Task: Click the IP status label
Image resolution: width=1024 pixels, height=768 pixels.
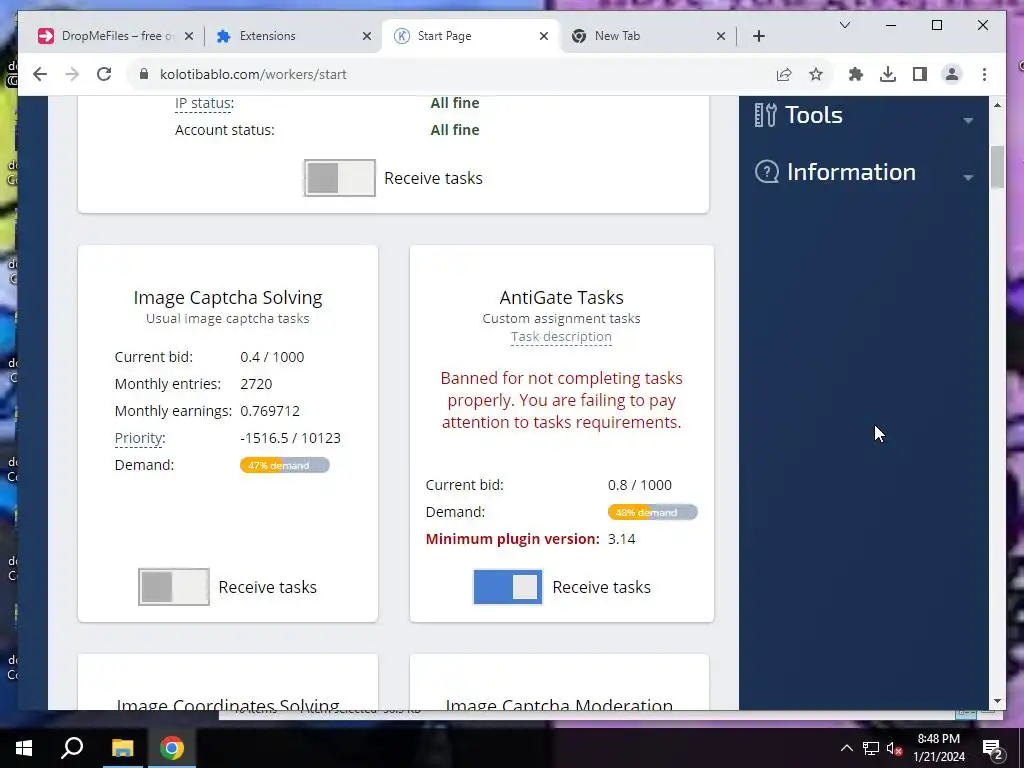Action: 204,103
